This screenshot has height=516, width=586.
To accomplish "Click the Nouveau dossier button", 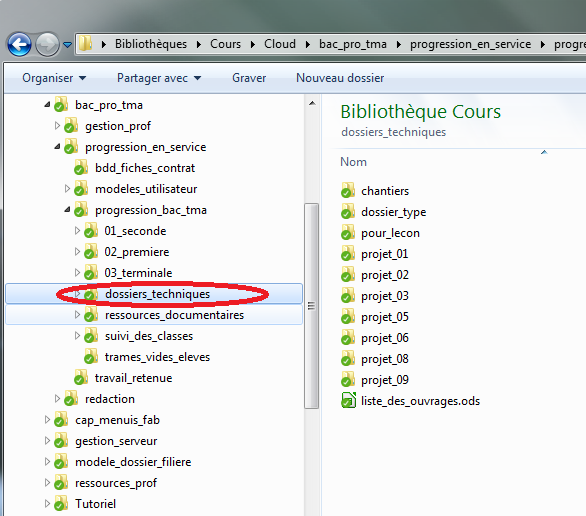I will coord(340,78).
